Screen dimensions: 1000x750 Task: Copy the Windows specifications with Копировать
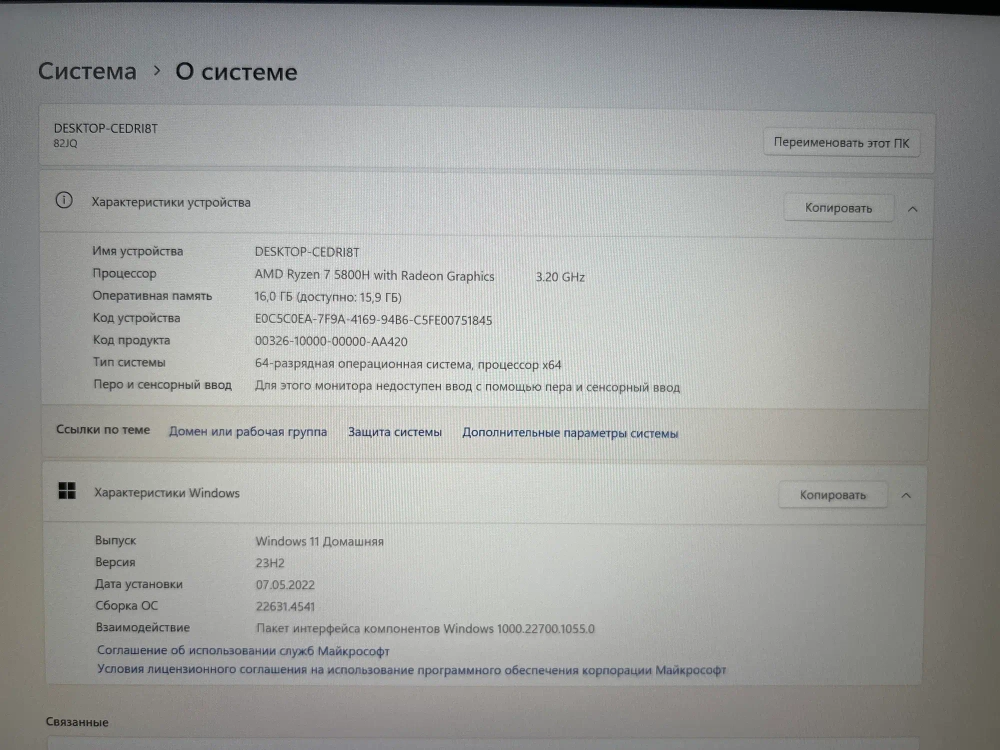pos(832,494)
